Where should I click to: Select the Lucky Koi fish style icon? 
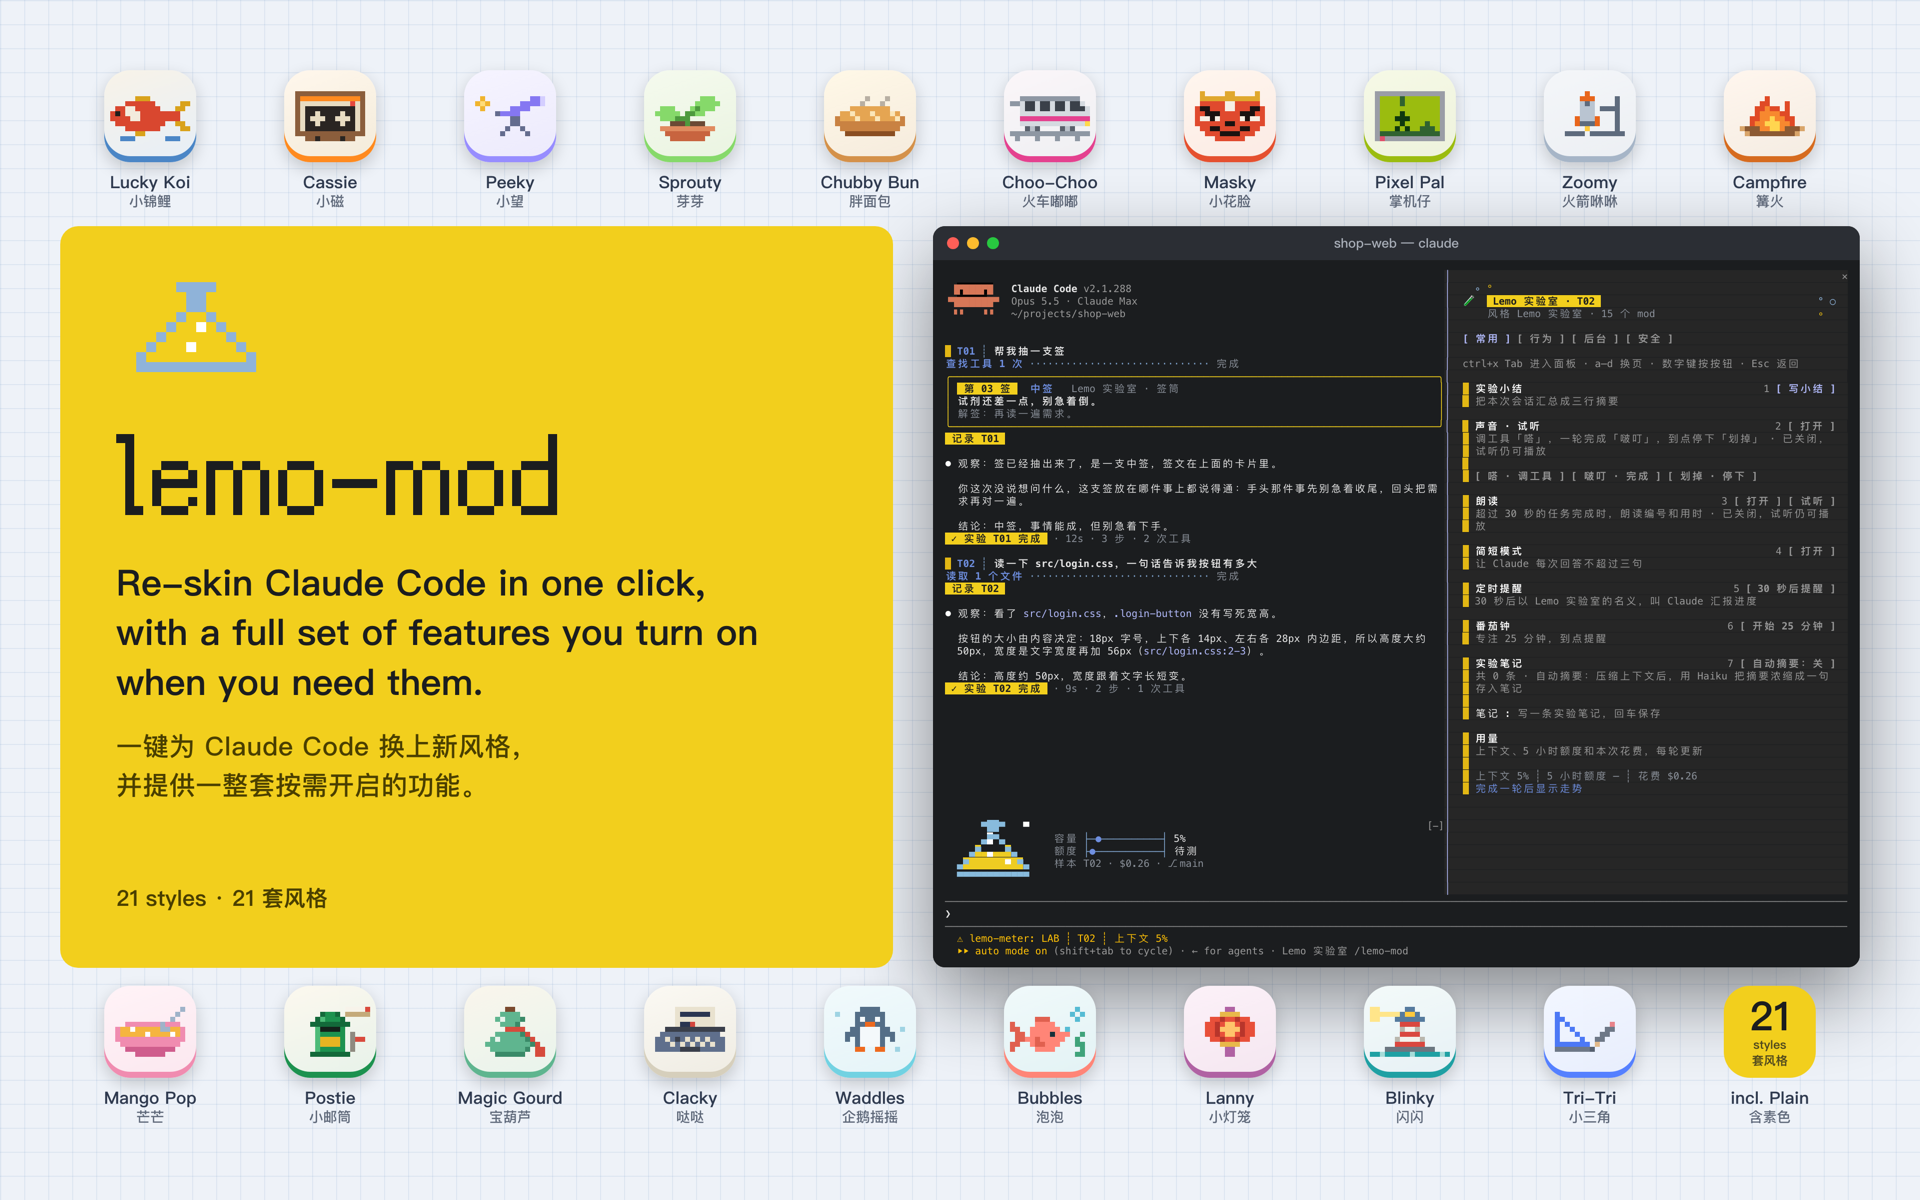150,116
